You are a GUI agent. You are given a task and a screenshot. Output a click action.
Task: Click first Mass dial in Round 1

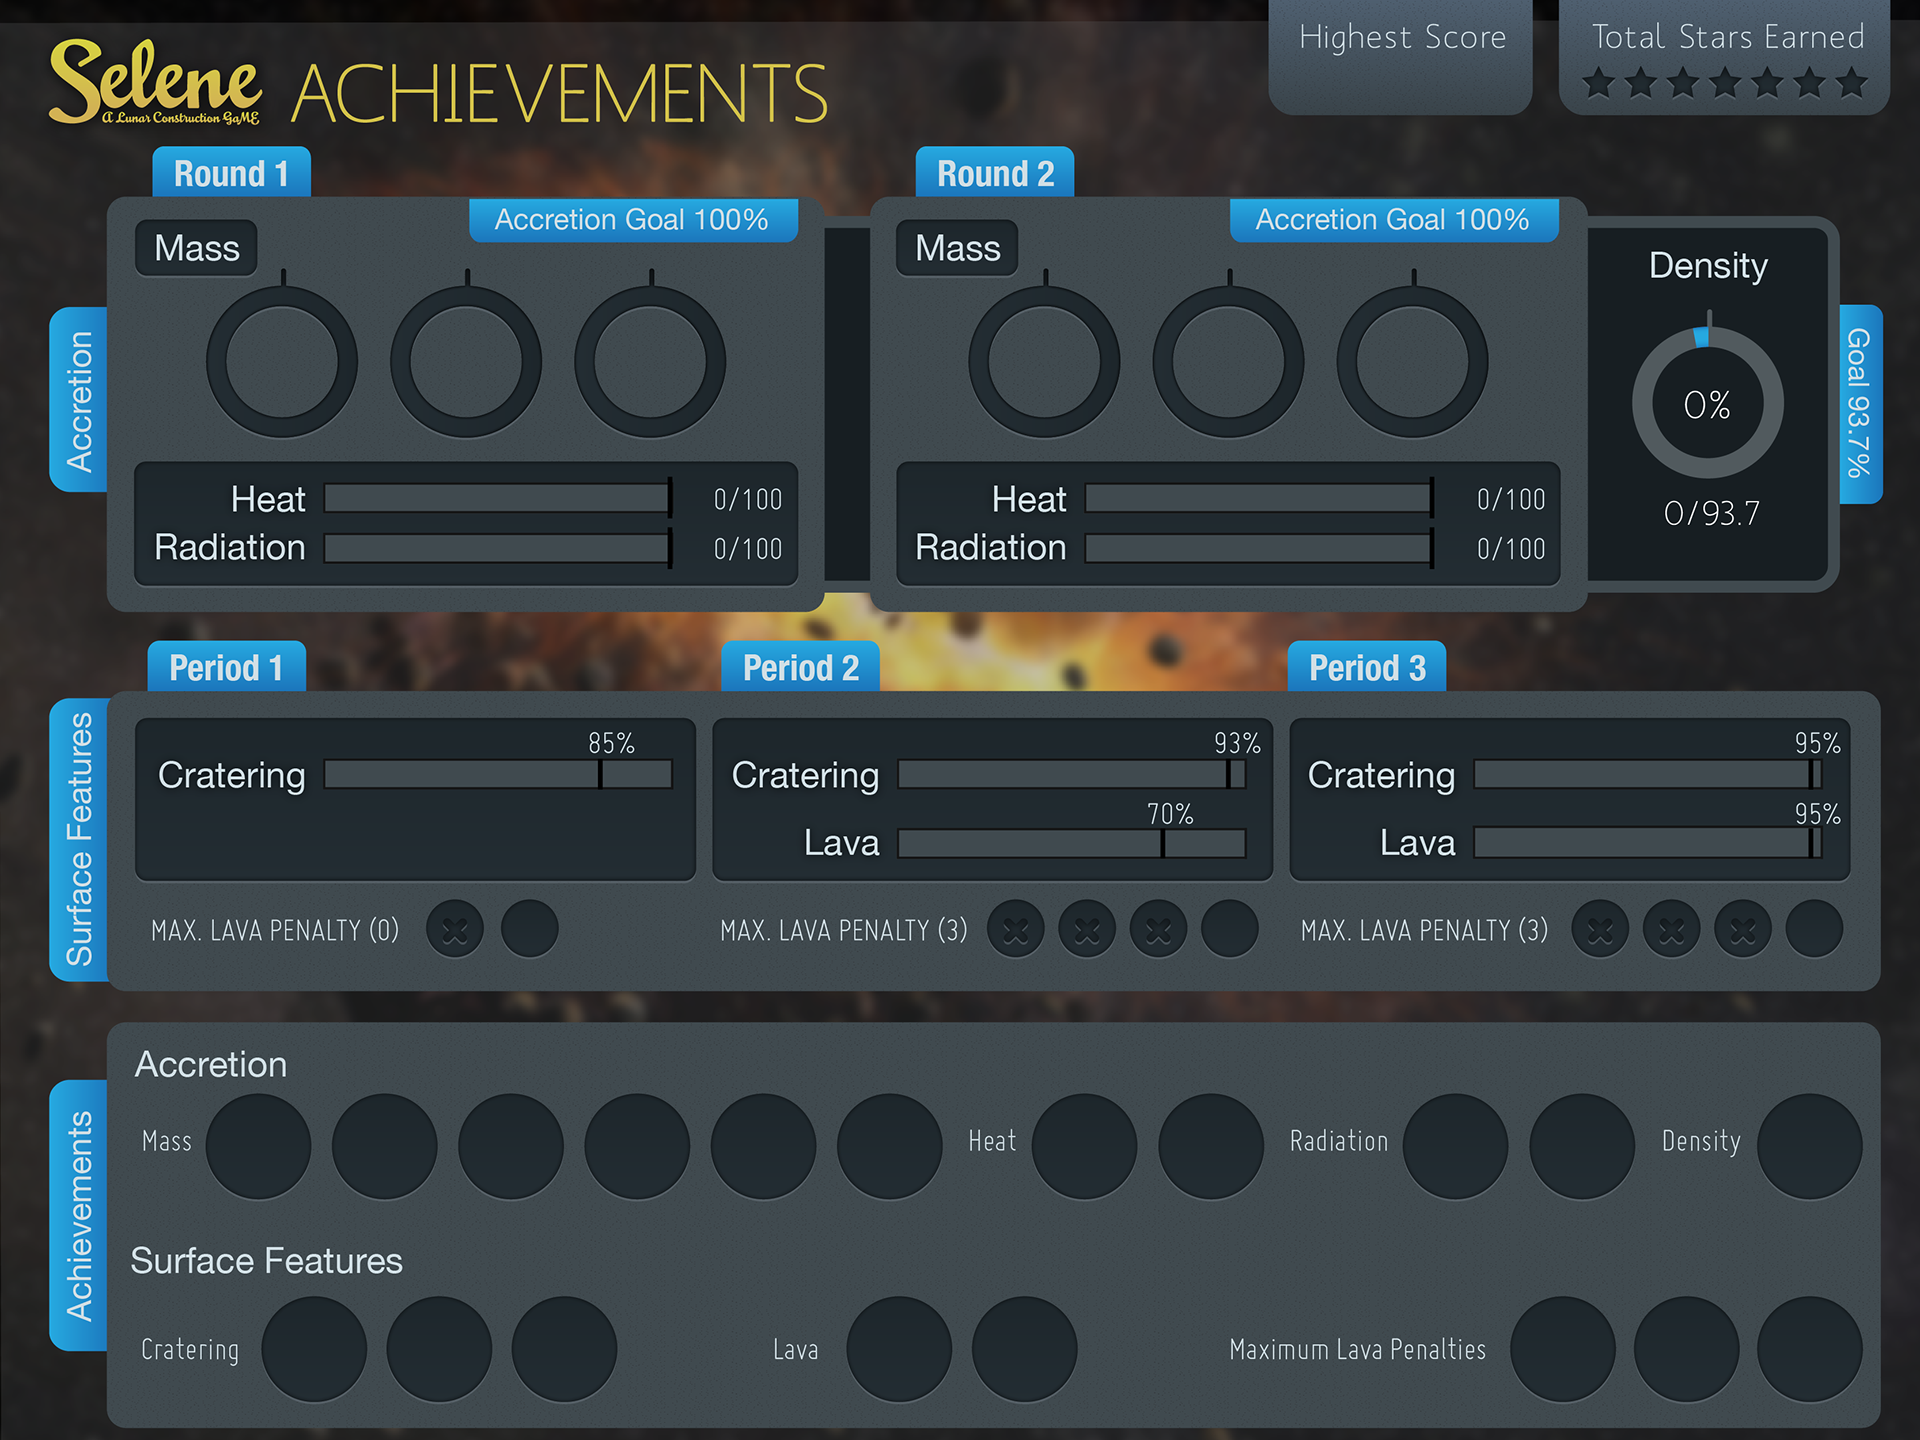[282, 362]
